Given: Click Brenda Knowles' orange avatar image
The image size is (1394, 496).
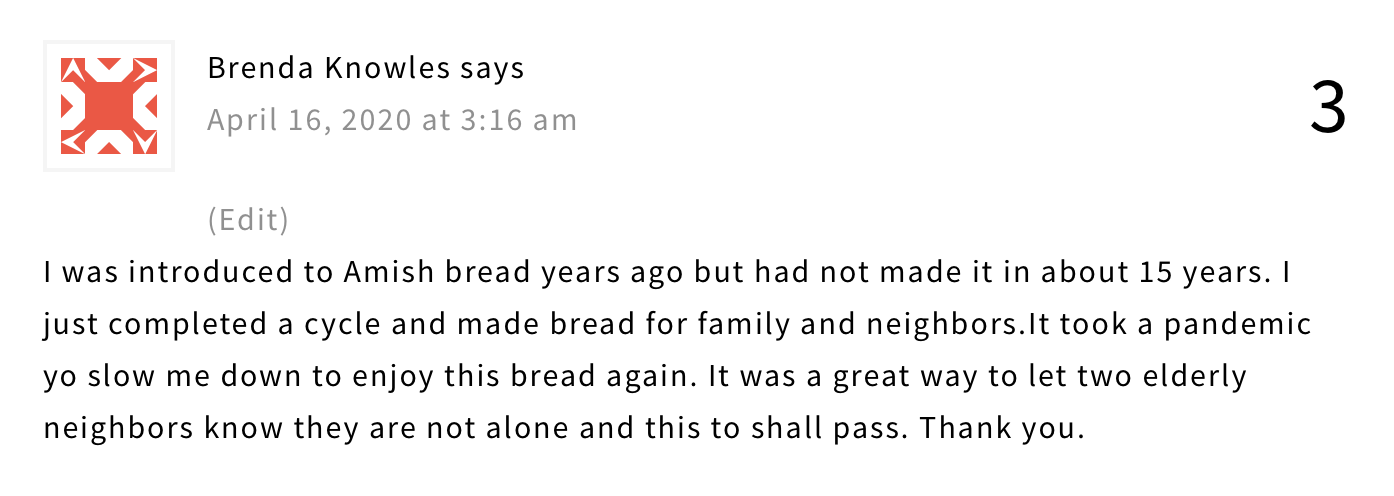Looking at the screenshot, I should [109, 106].
